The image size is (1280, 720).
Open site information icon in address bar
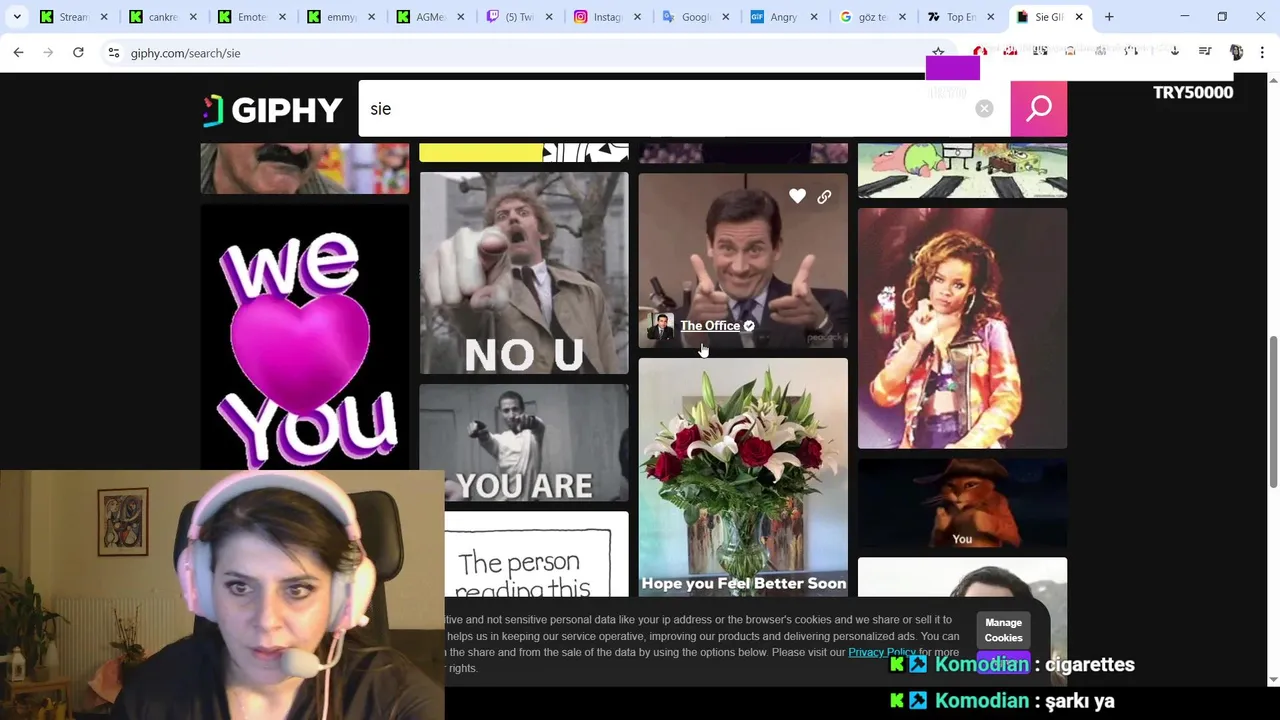tap(114, 53)
